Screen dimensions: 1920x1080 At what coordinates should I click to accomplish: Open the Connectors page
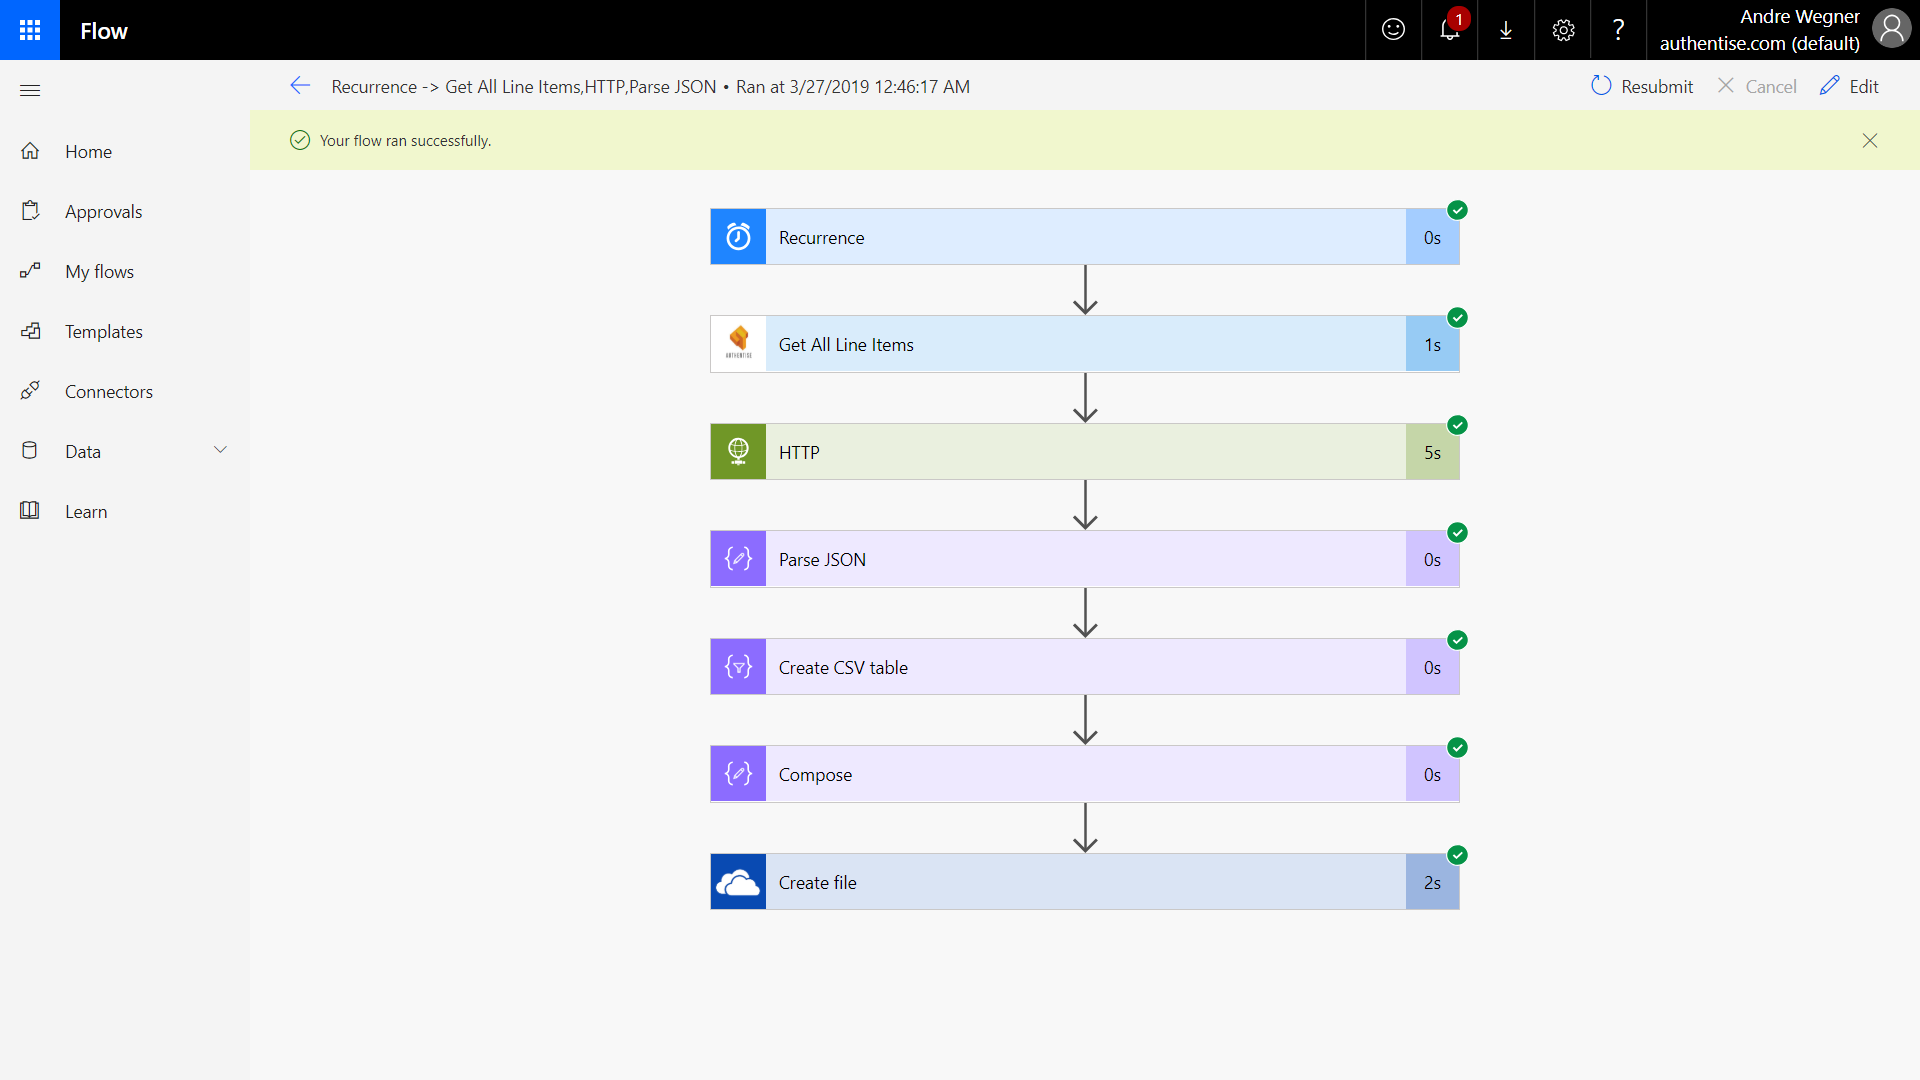pos(108,392)
